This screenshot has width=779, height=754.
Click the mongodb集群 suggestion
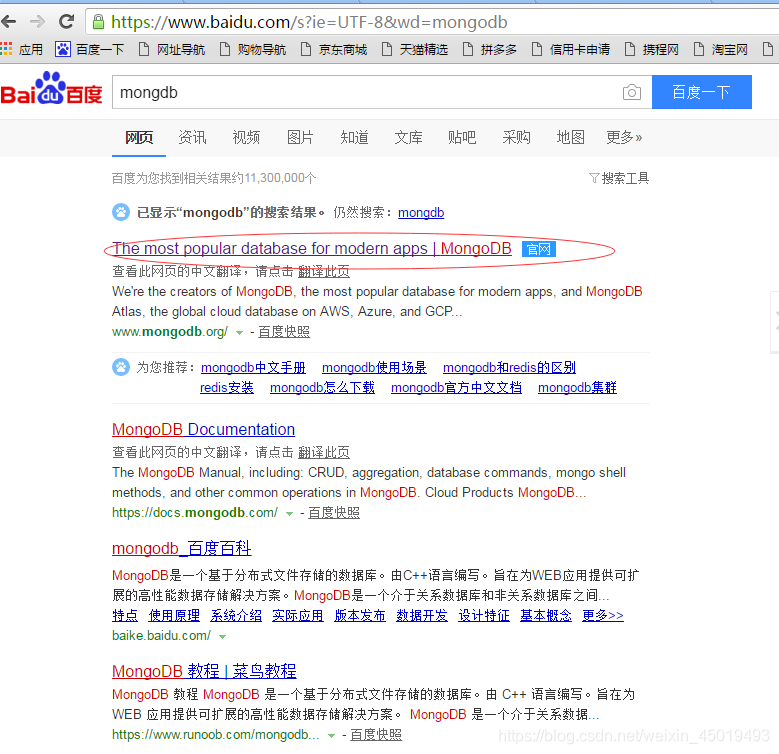577,387
